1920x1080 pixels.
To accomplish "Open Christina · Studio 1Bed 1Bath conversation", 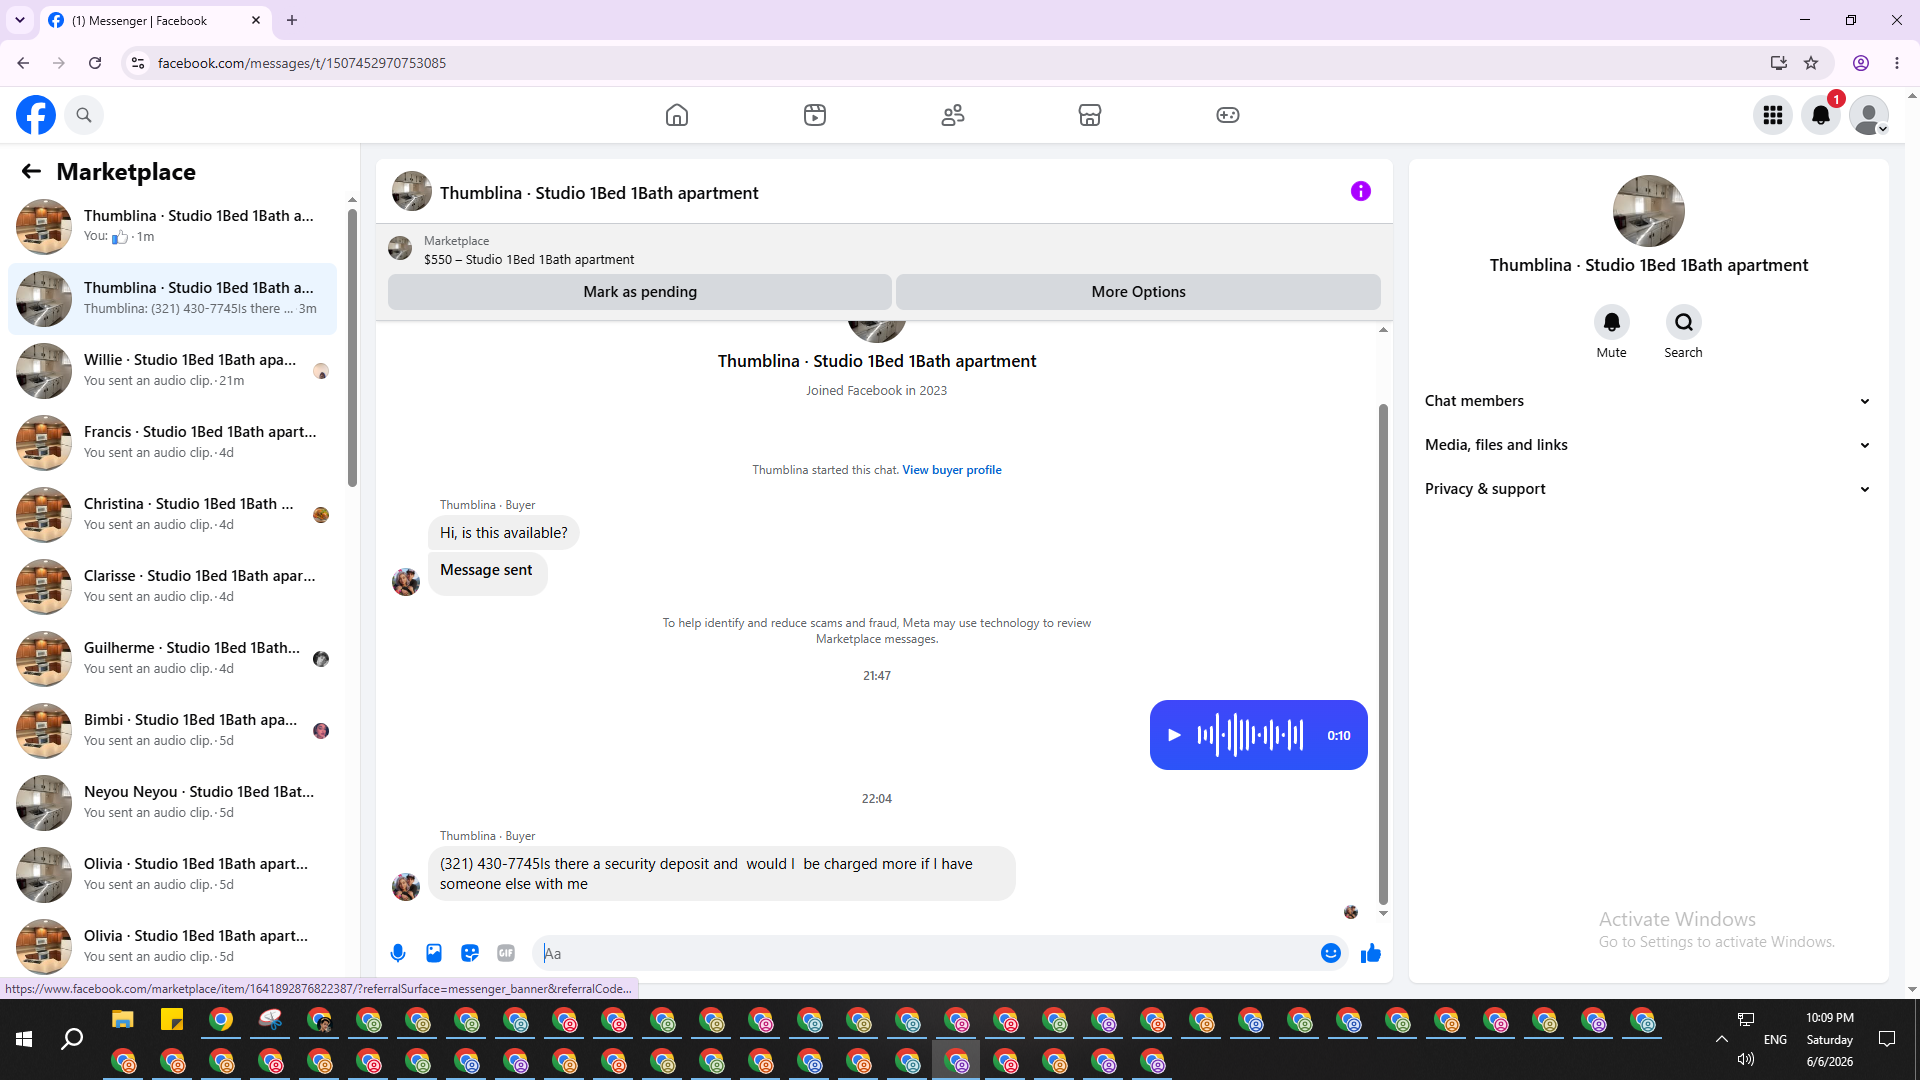I will (172, 515).
